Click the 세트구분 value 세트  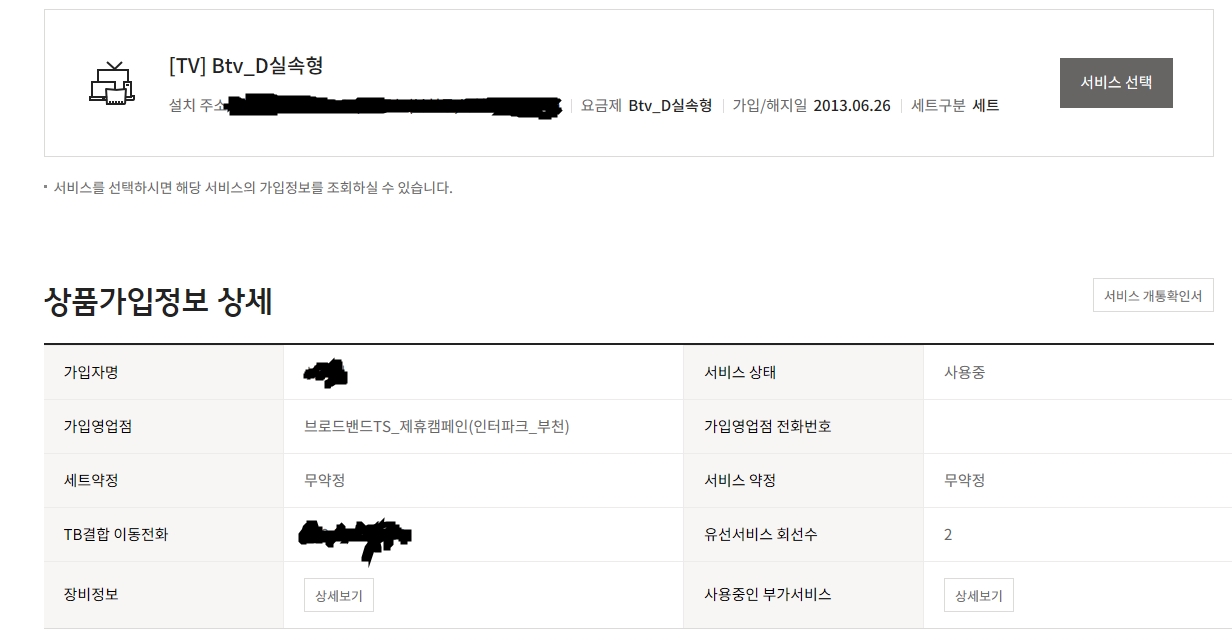coord(985,105)
